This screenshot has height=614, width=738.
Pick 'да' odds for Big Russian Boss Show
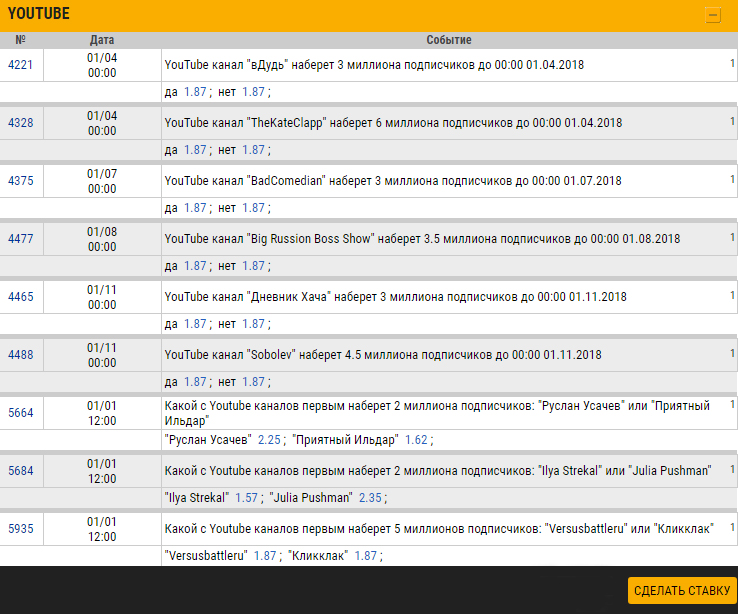pos(195,266)
